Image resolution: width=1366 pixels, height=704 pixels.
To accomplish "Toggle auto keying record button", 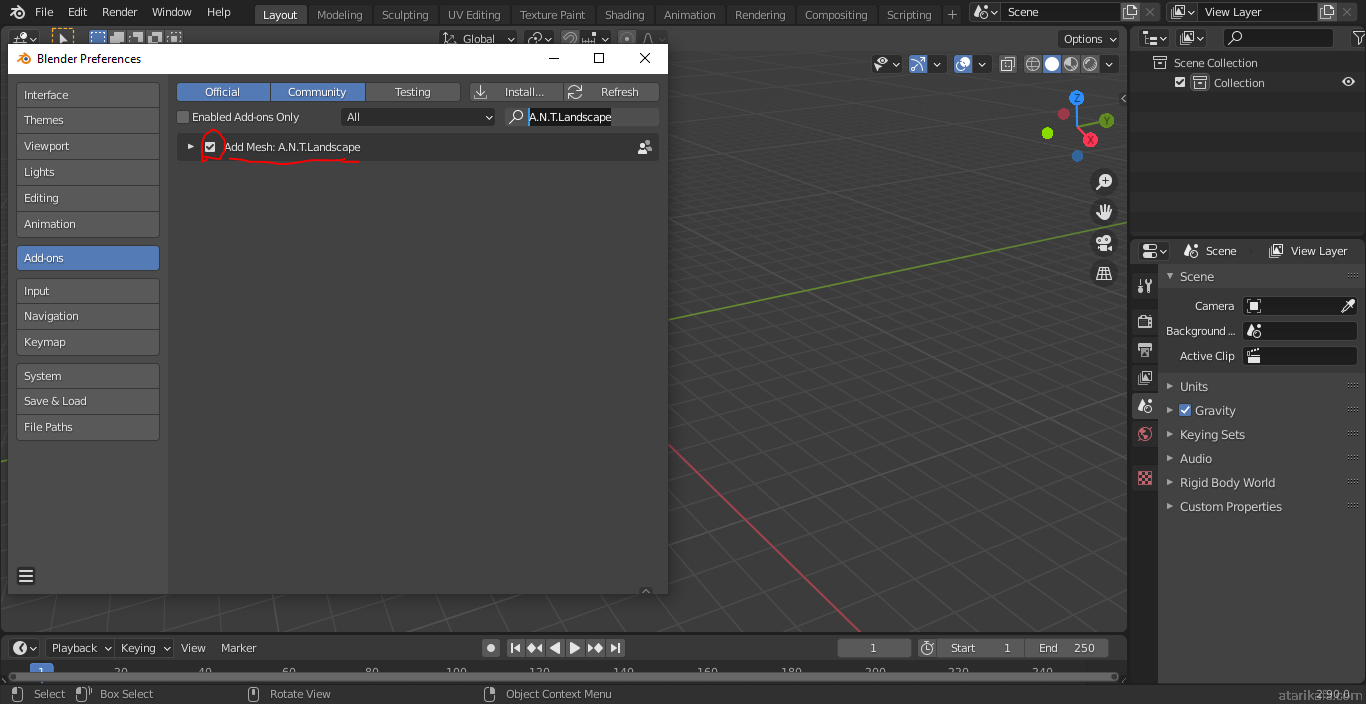I will coord(491,648).
